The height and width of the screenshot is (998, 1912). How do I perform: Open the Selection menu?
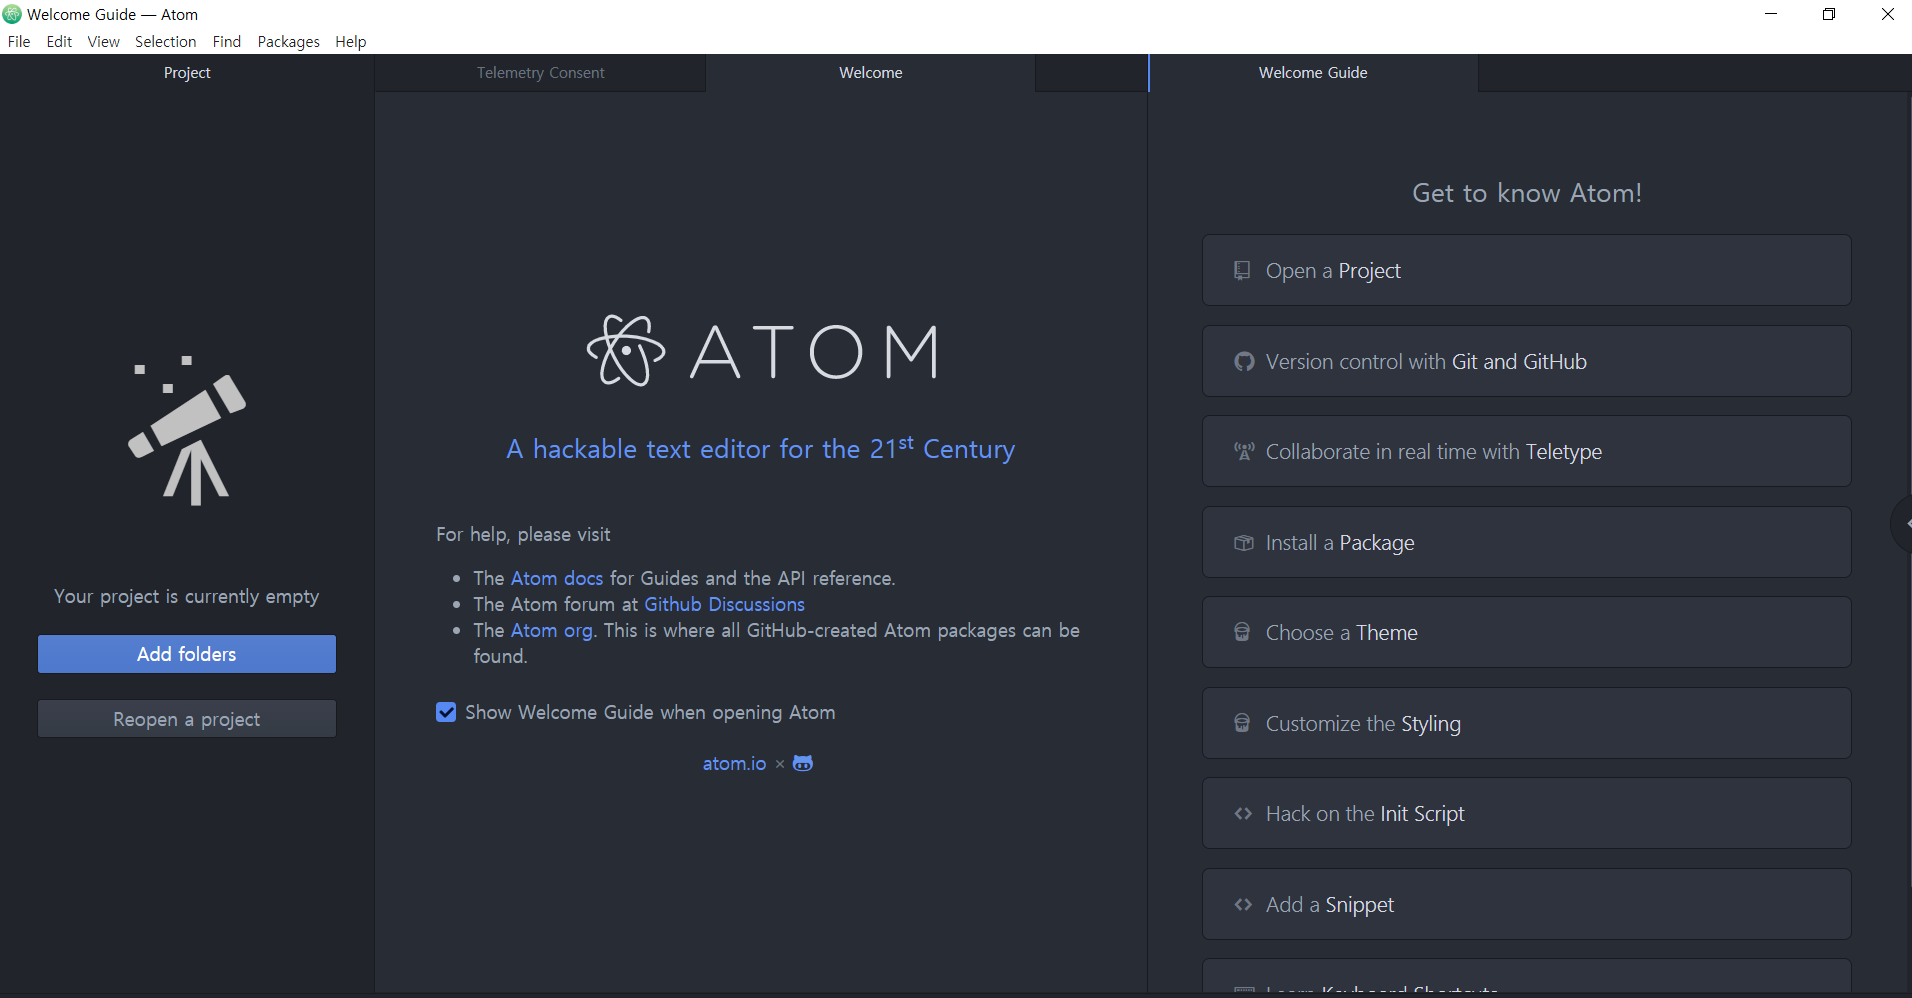pos(165,41)
